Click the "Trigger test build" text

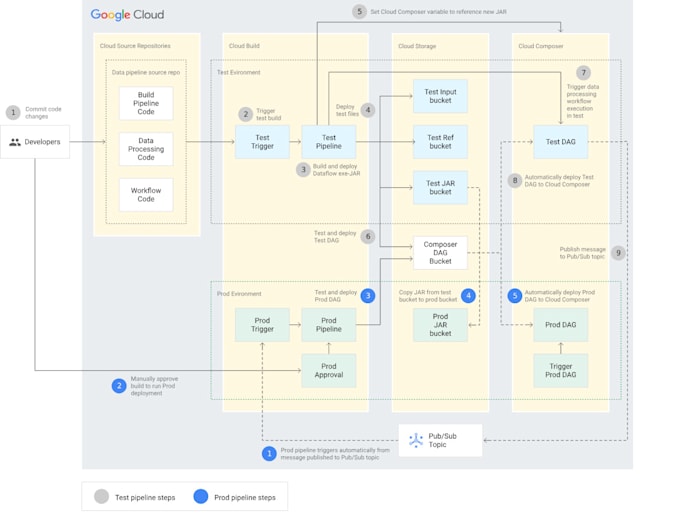[x=268, y=115]
